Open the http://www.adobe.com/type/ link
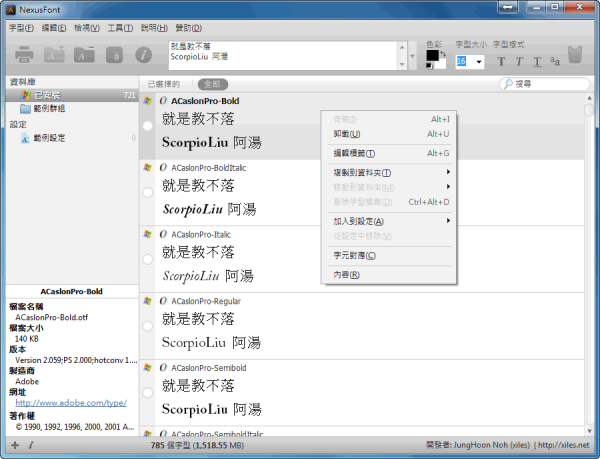 coord(71,403)
